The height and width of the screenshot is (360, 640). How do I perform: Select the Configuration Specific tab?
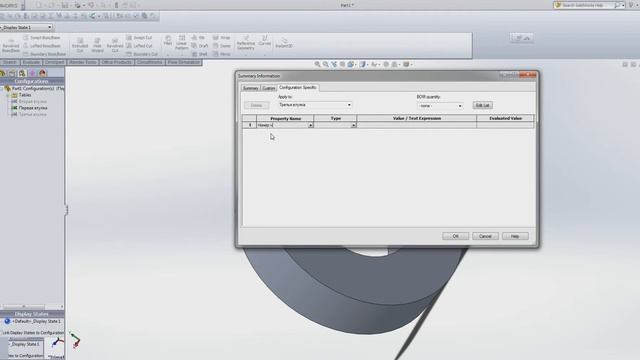point(298,88)
